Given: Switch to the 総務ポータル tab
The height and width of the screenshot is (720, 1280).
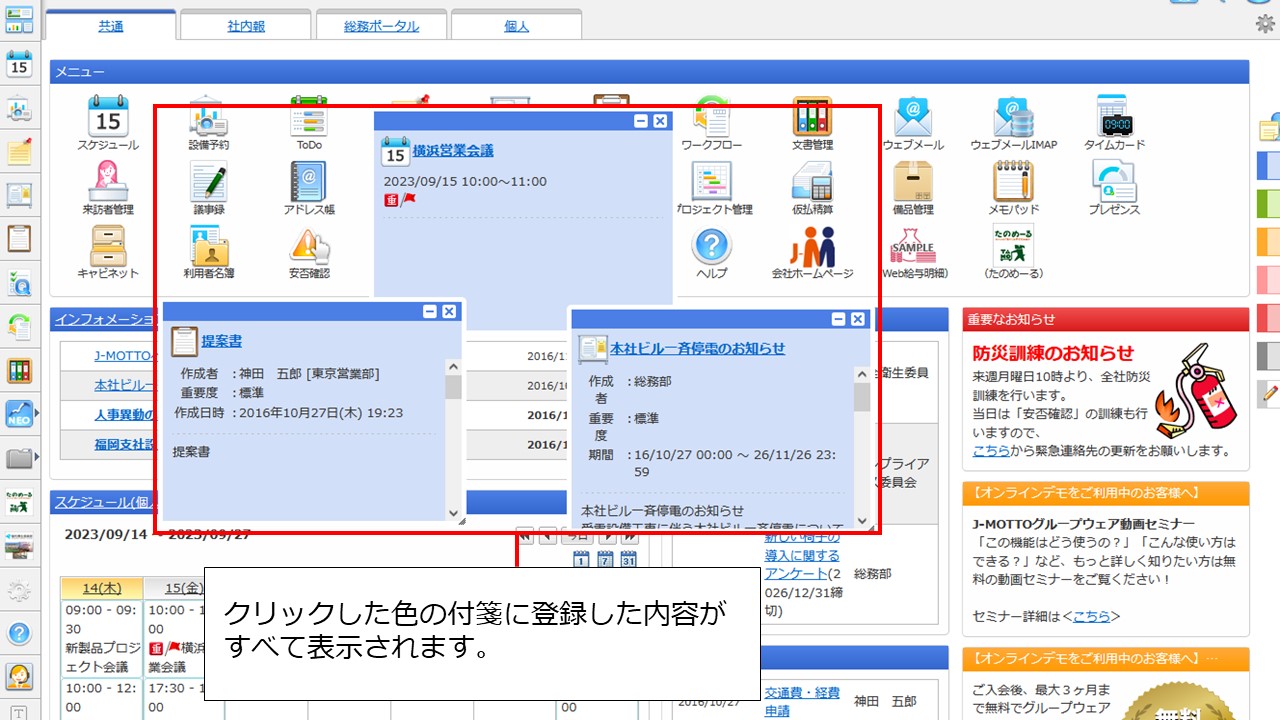Looking at the screenshot, I should click(381, 26).
